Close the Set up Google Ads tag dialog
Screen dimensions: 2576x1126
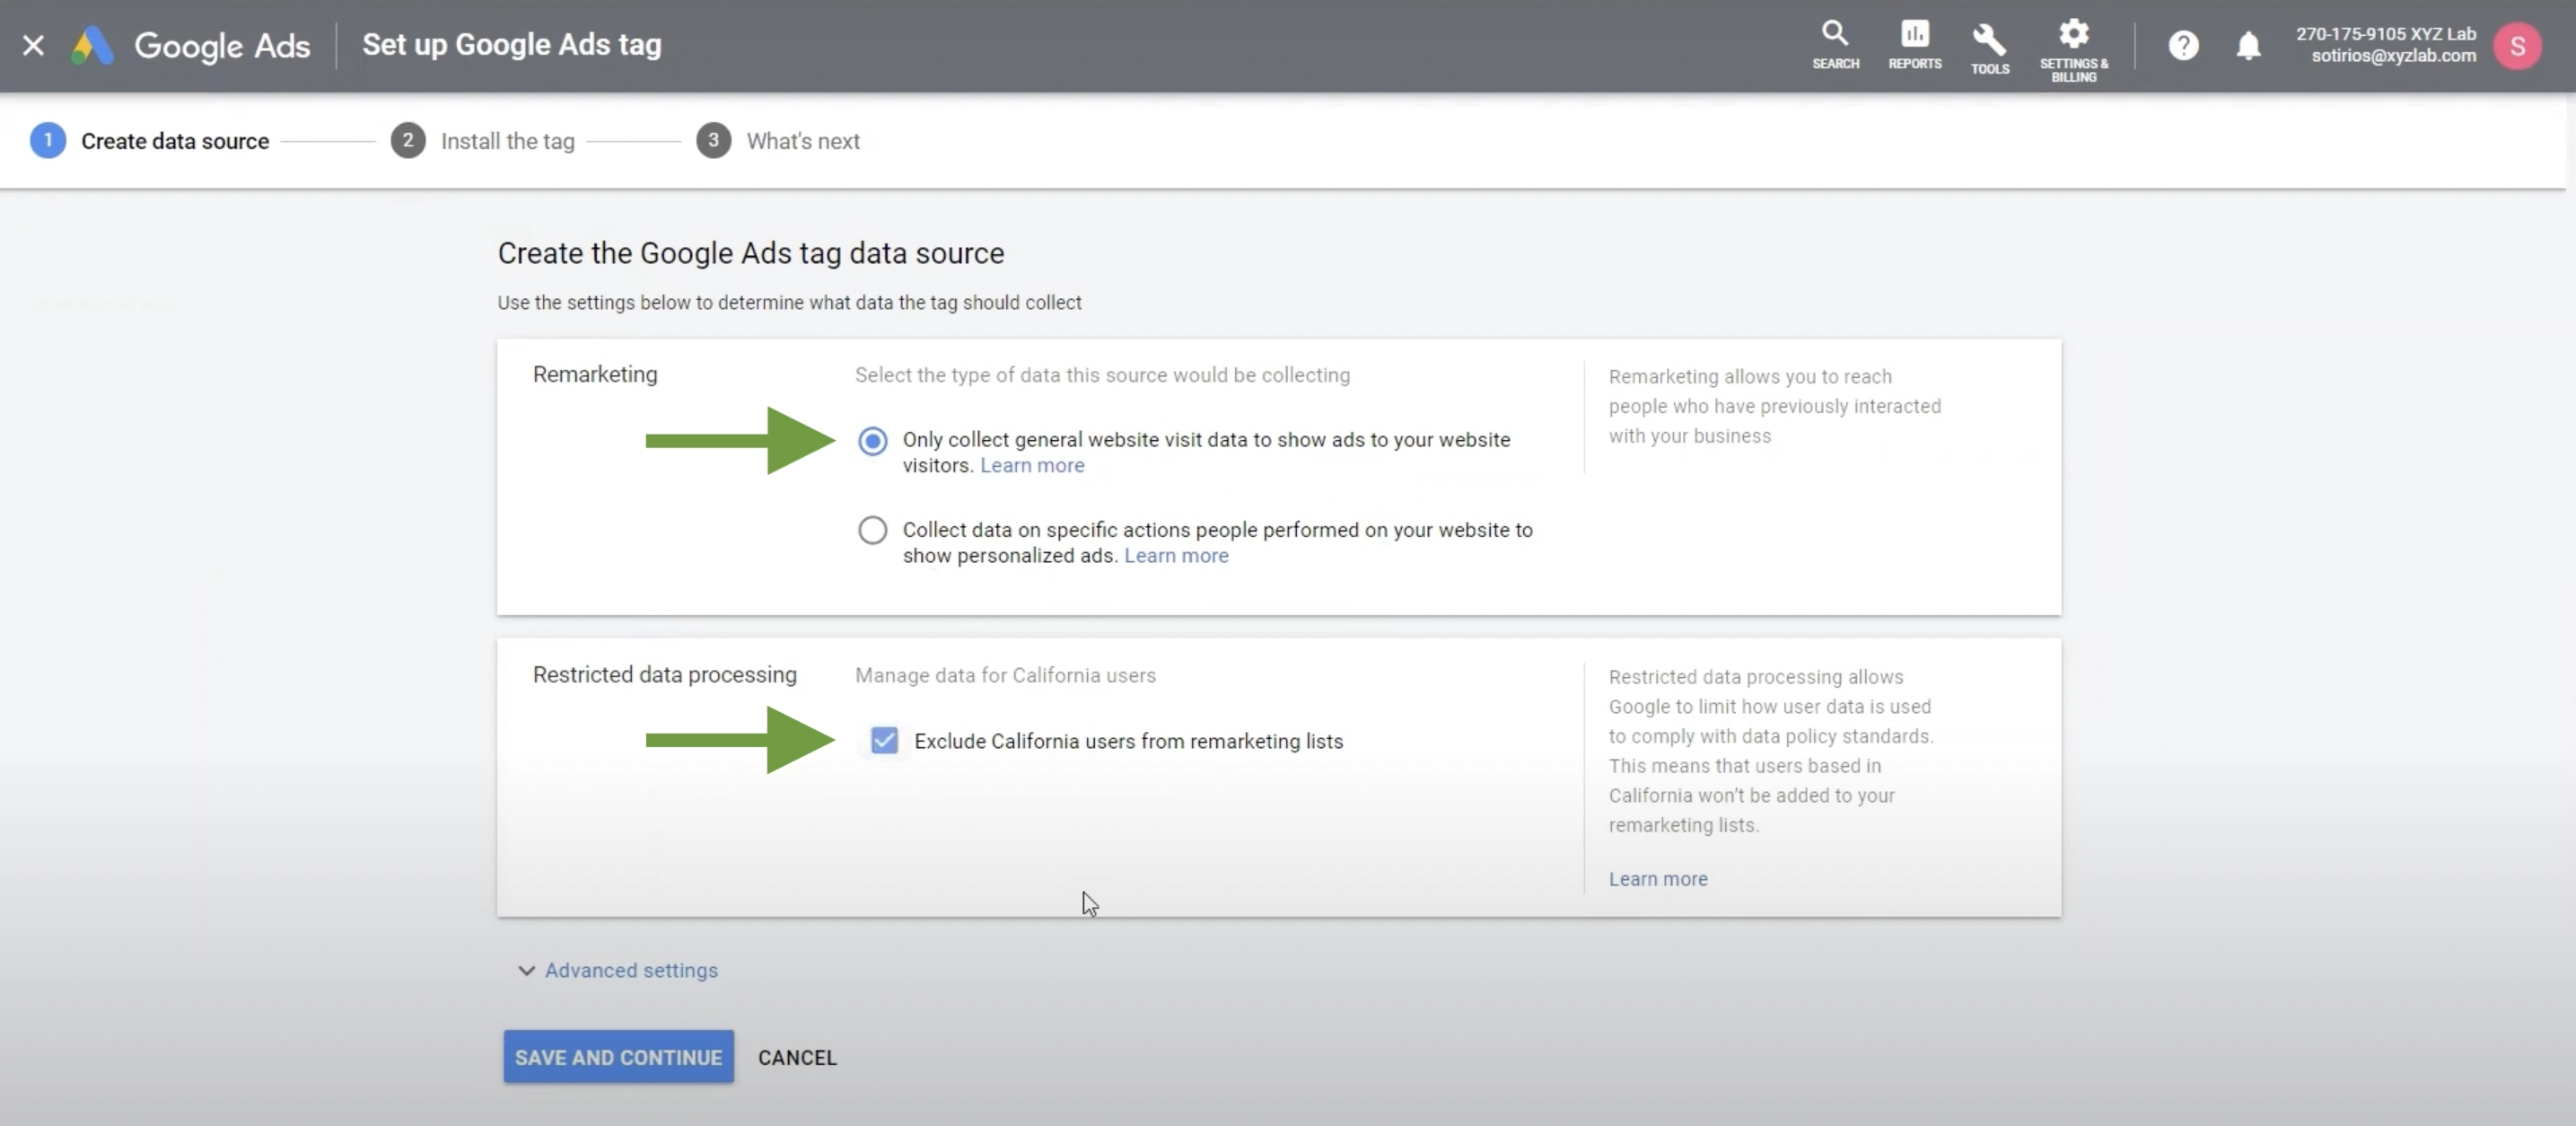pos(33,45)
